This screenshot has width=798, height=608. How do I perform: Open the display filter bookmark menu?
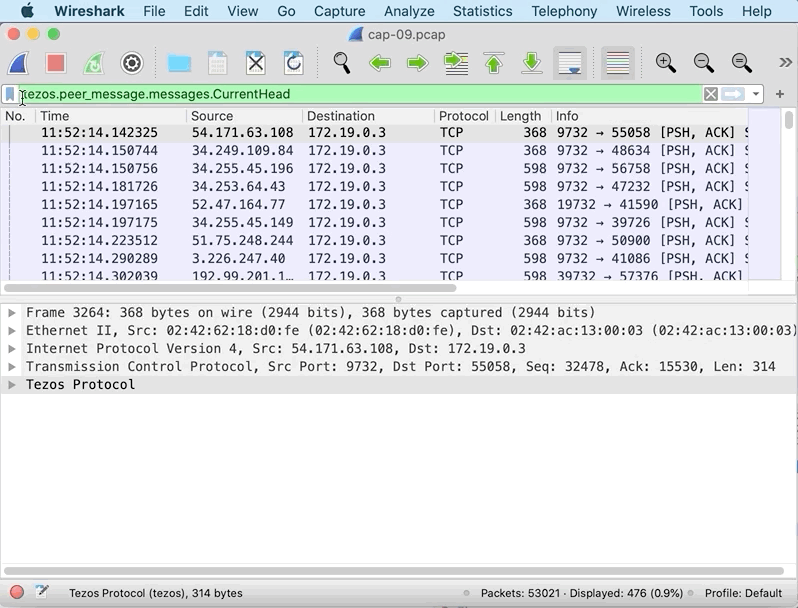[10, 94]
